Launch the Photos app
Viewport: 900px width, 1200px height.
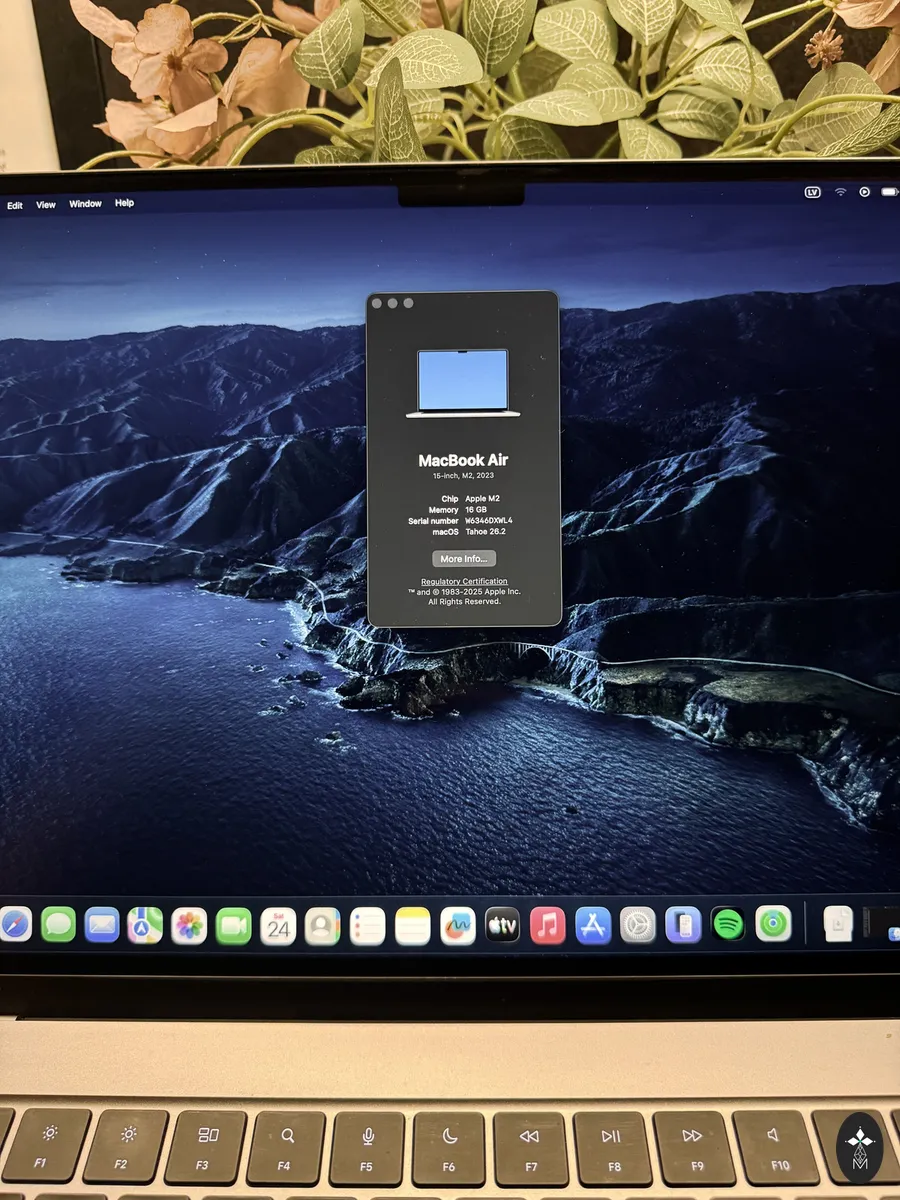tap(189, 926)
